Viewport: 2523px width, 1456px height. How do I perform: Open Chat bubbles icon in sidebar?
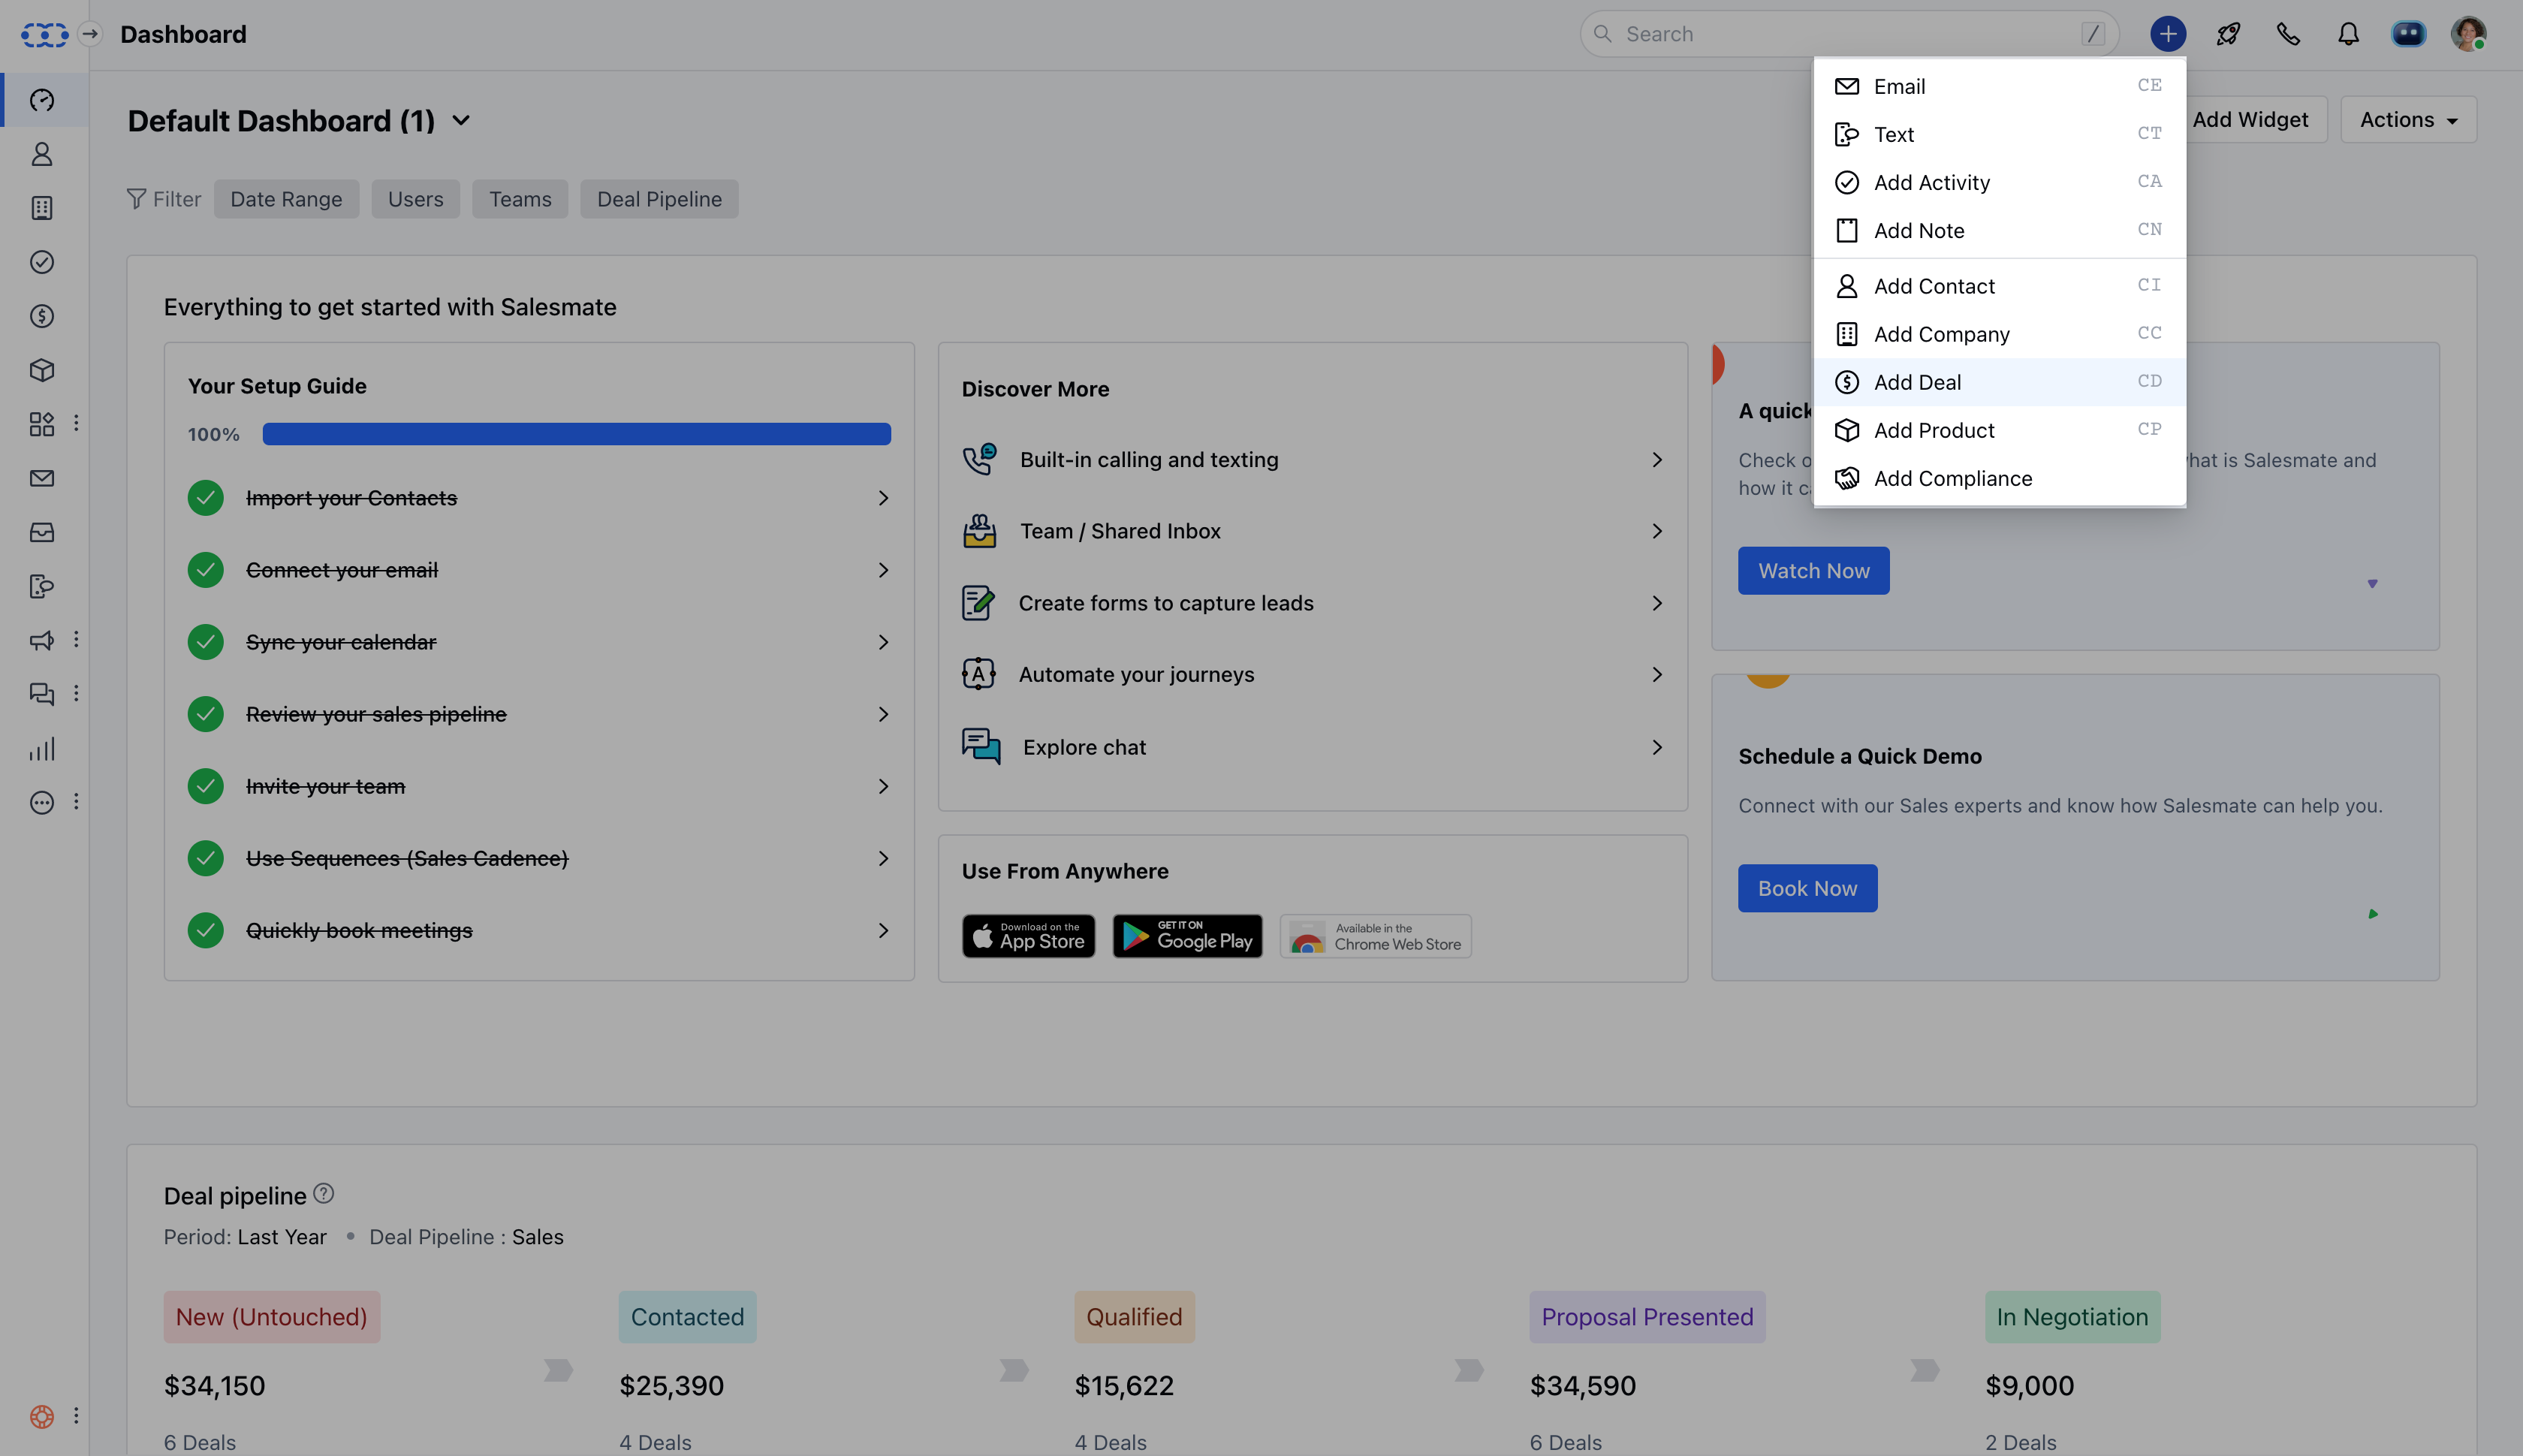coord(42,694)
